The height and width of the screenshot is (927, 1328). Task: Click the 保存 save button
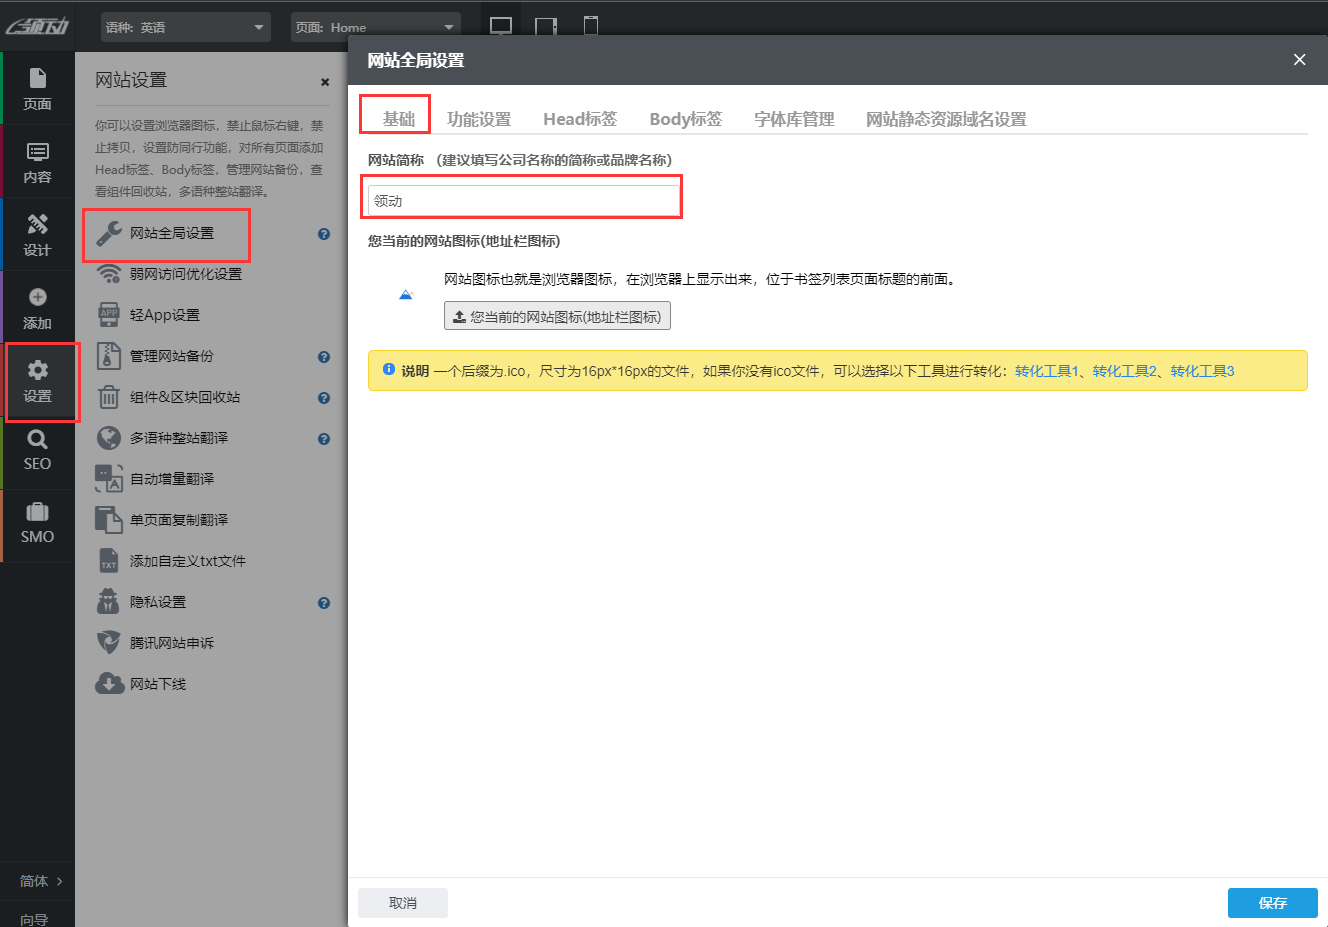point(1272,903)
